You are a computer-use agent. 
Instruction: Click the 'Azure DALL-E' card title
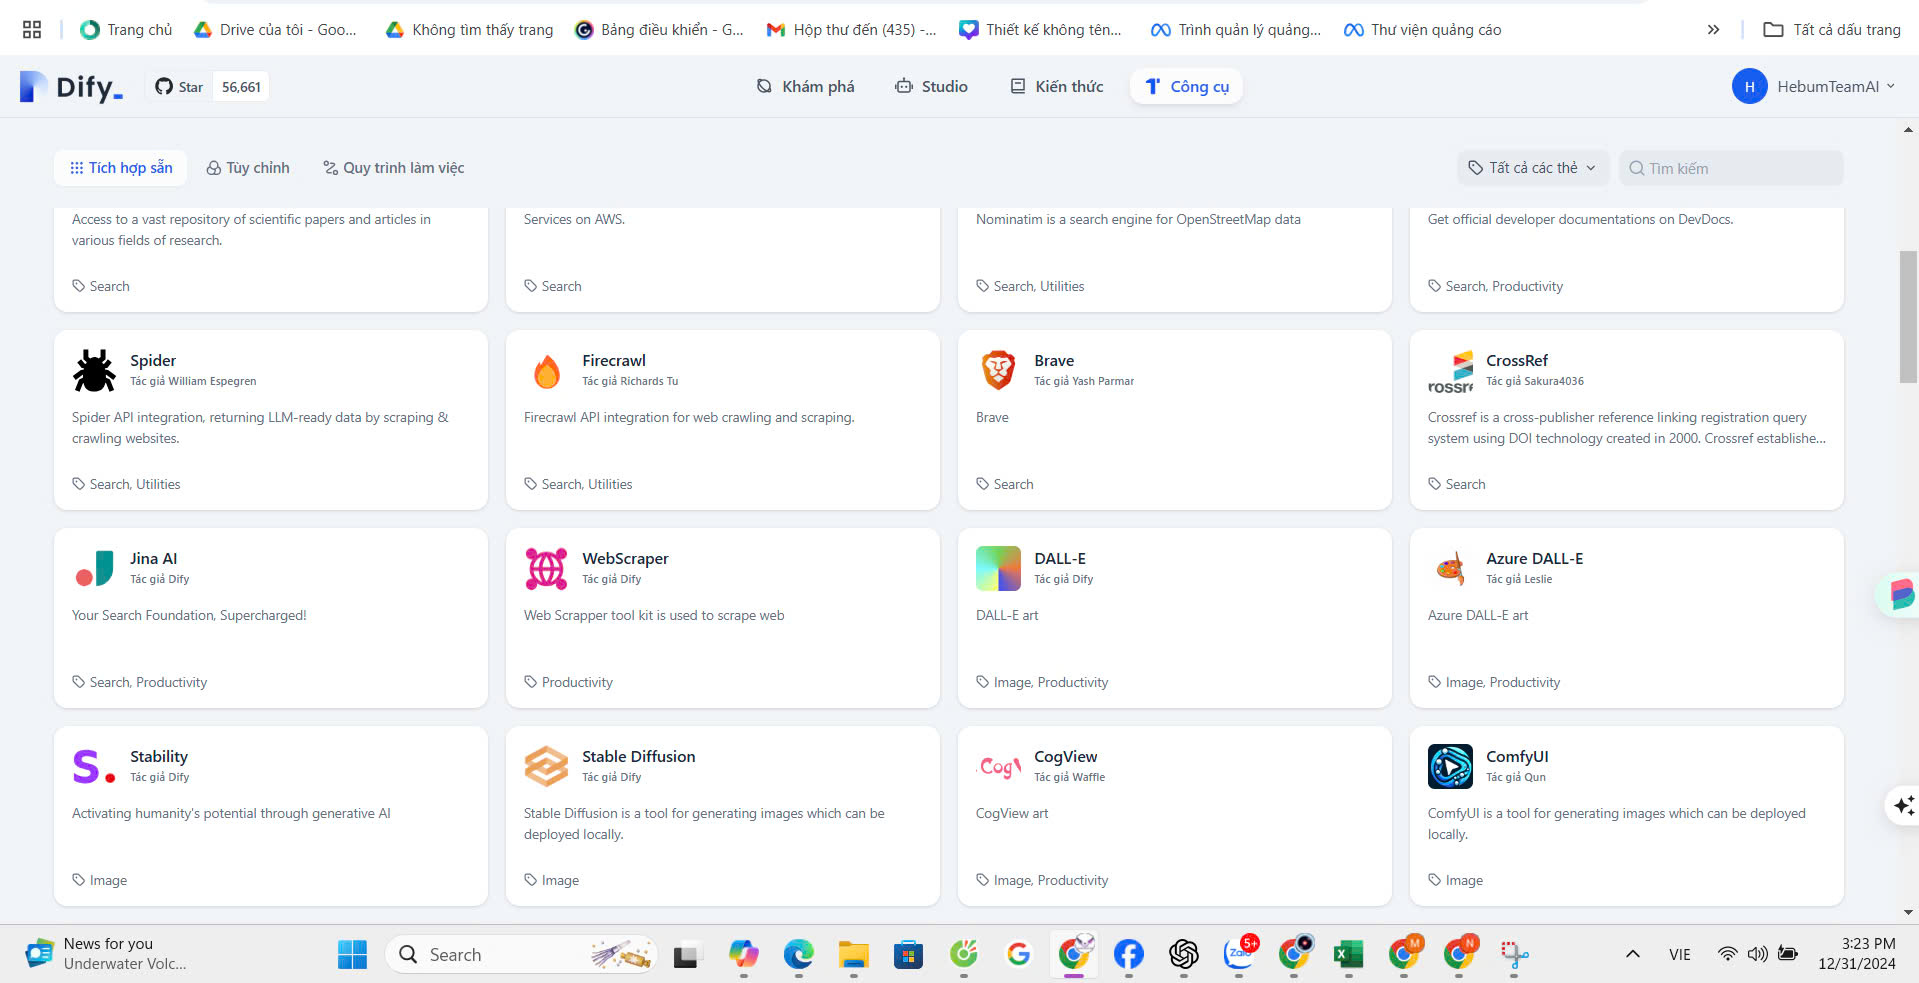(1534, 559)
